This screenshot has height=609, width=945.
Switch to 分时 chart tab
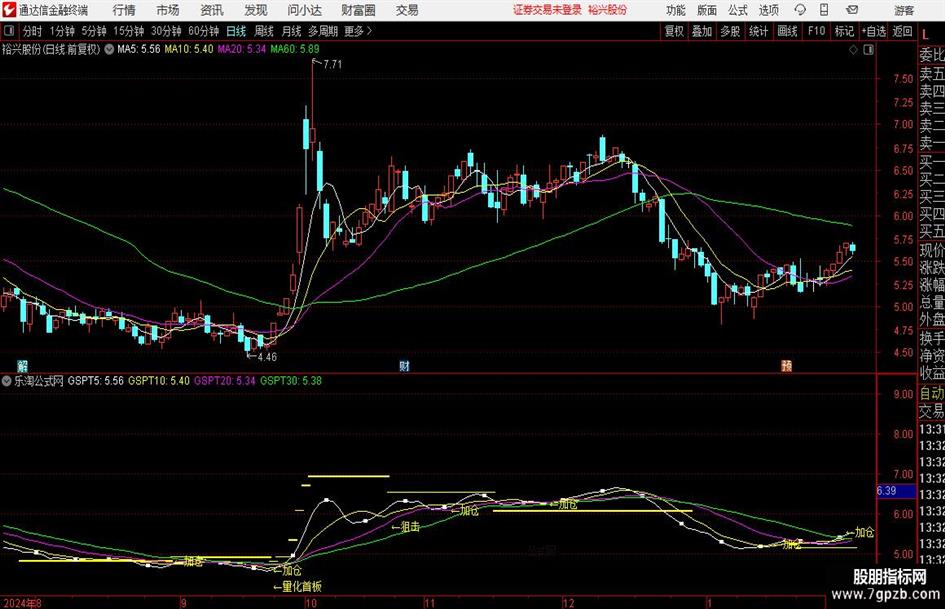[33, 31]
